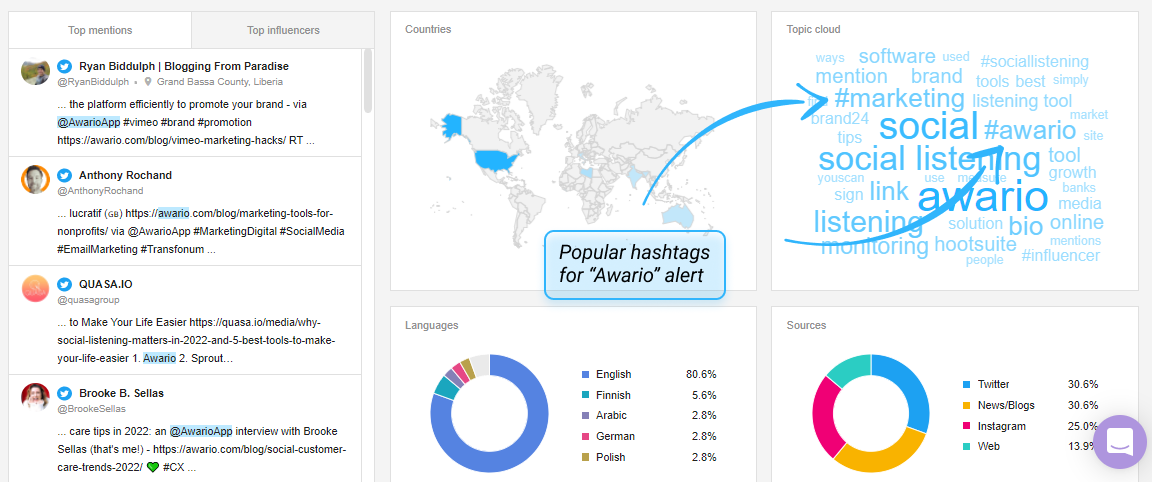Click the @AwarioApp mention in Ryan's post
This screenshot has width=1152, height=482.
point(87,122)
